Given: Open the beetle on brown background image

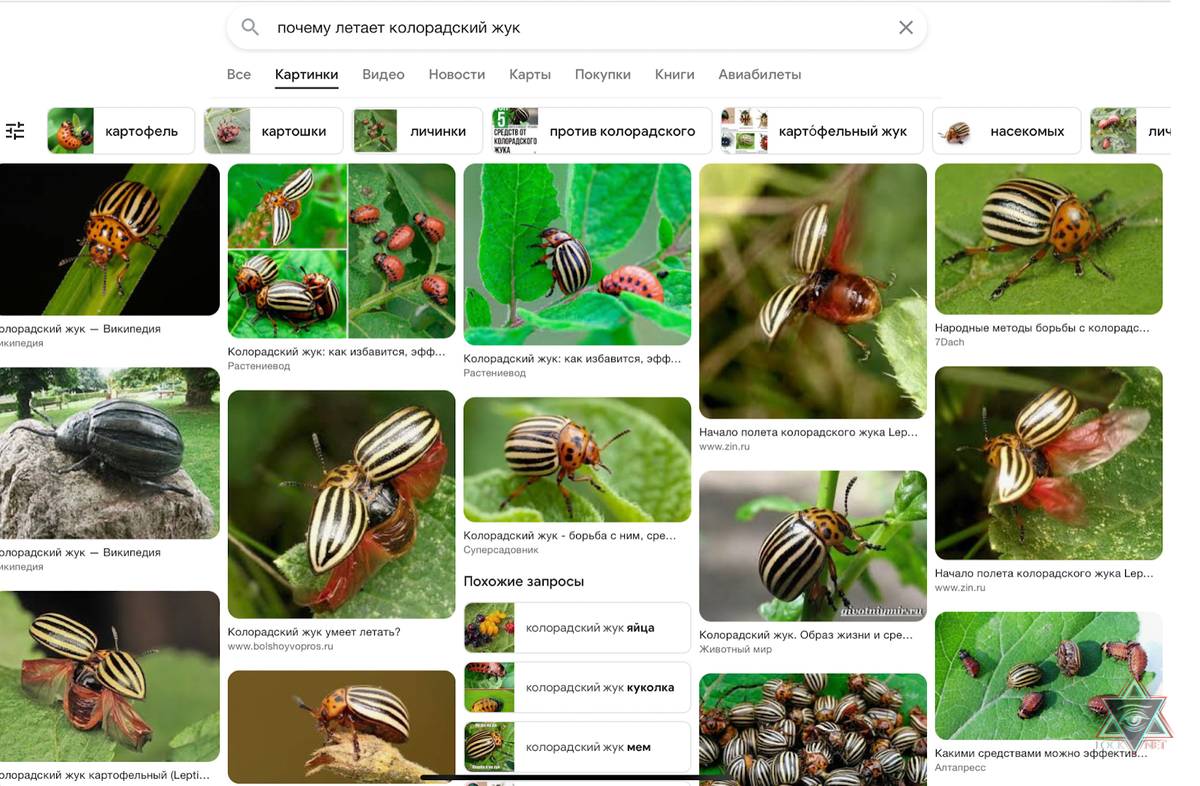Looking at the screenshot, I should (342, 727).
